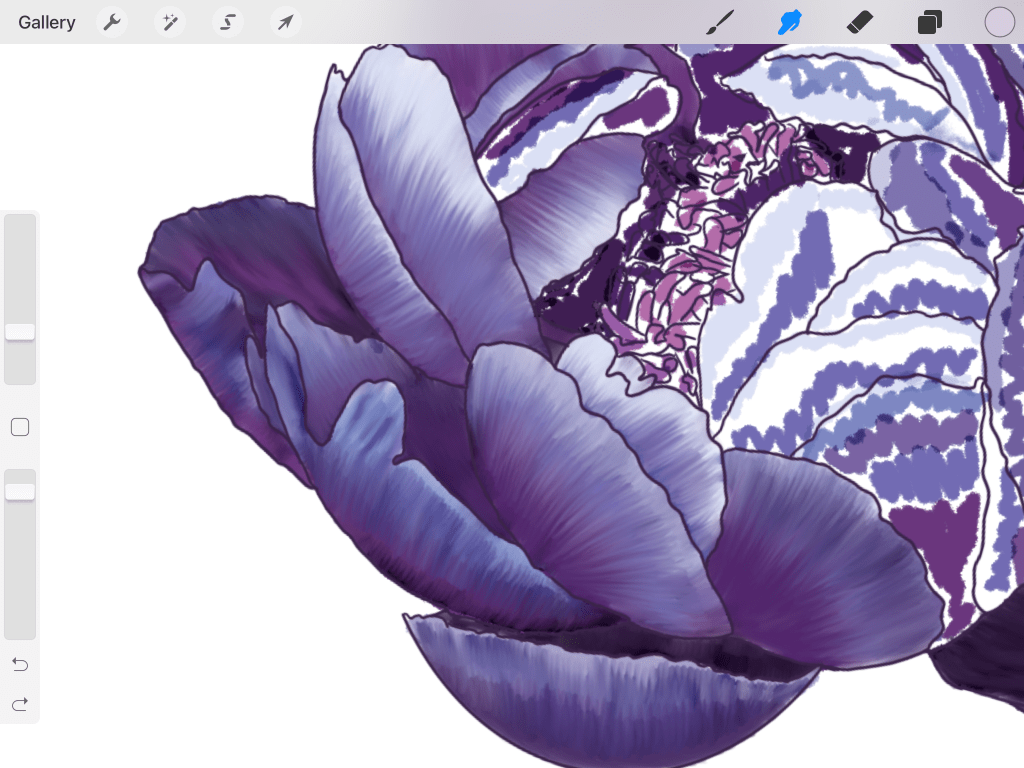
Task: Open the active color circle
Action: tap(999, 22)
